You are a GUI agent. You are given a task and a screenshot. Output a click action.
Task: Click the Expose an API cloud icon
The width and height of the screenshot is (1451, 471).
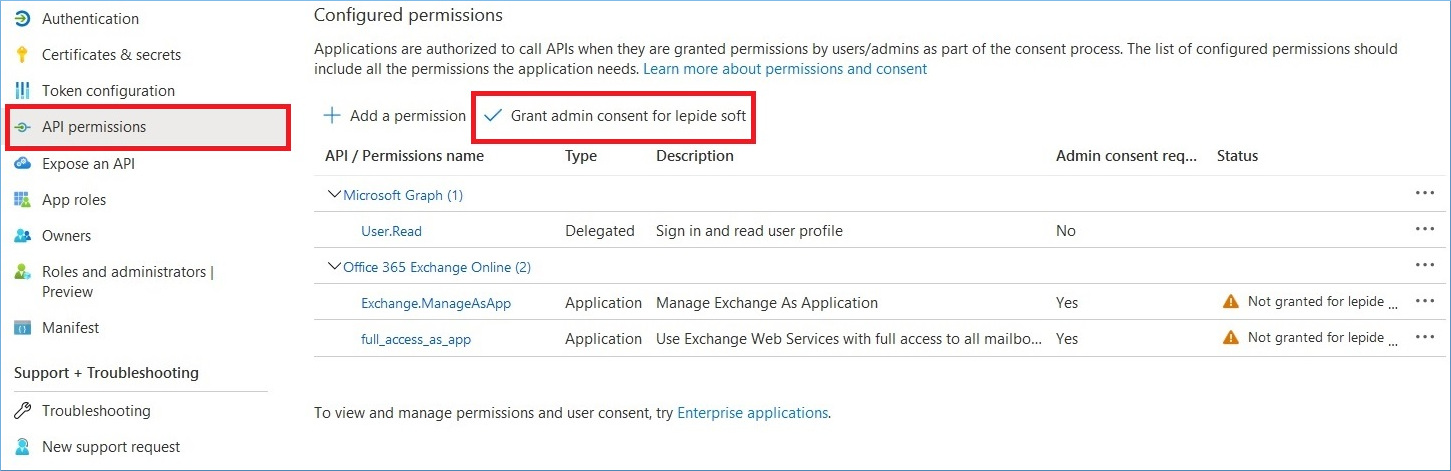[x=22, y=163]
